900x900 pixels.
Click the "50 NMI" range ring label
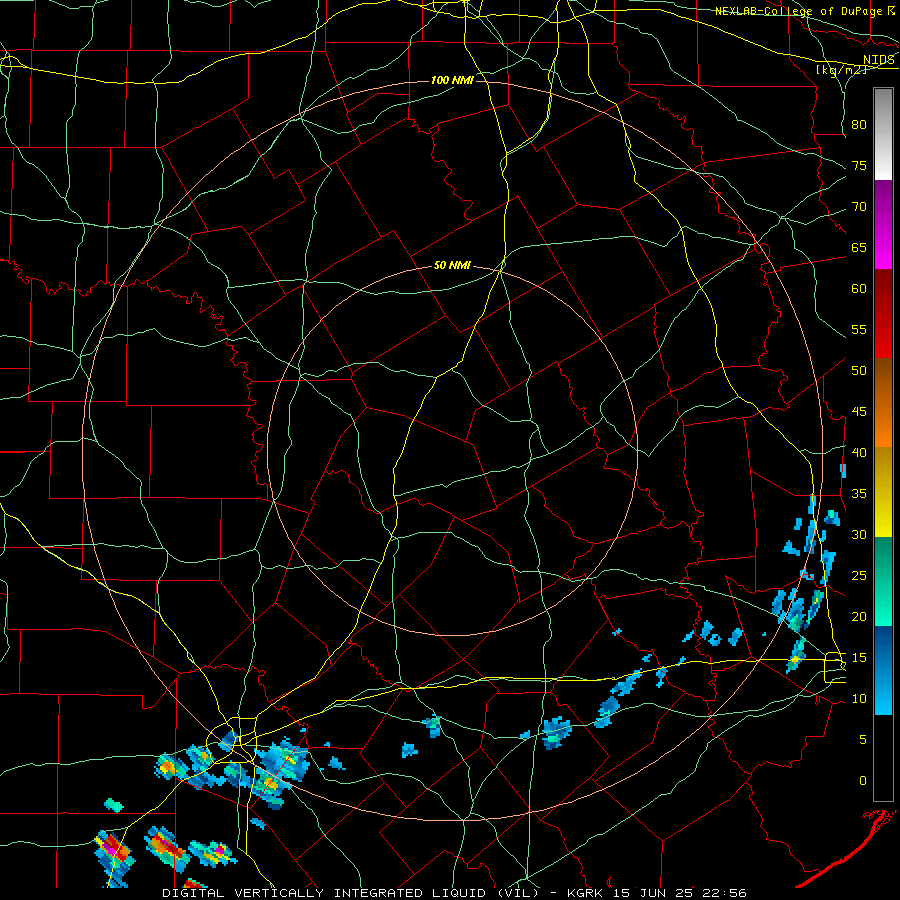(452, 265)
